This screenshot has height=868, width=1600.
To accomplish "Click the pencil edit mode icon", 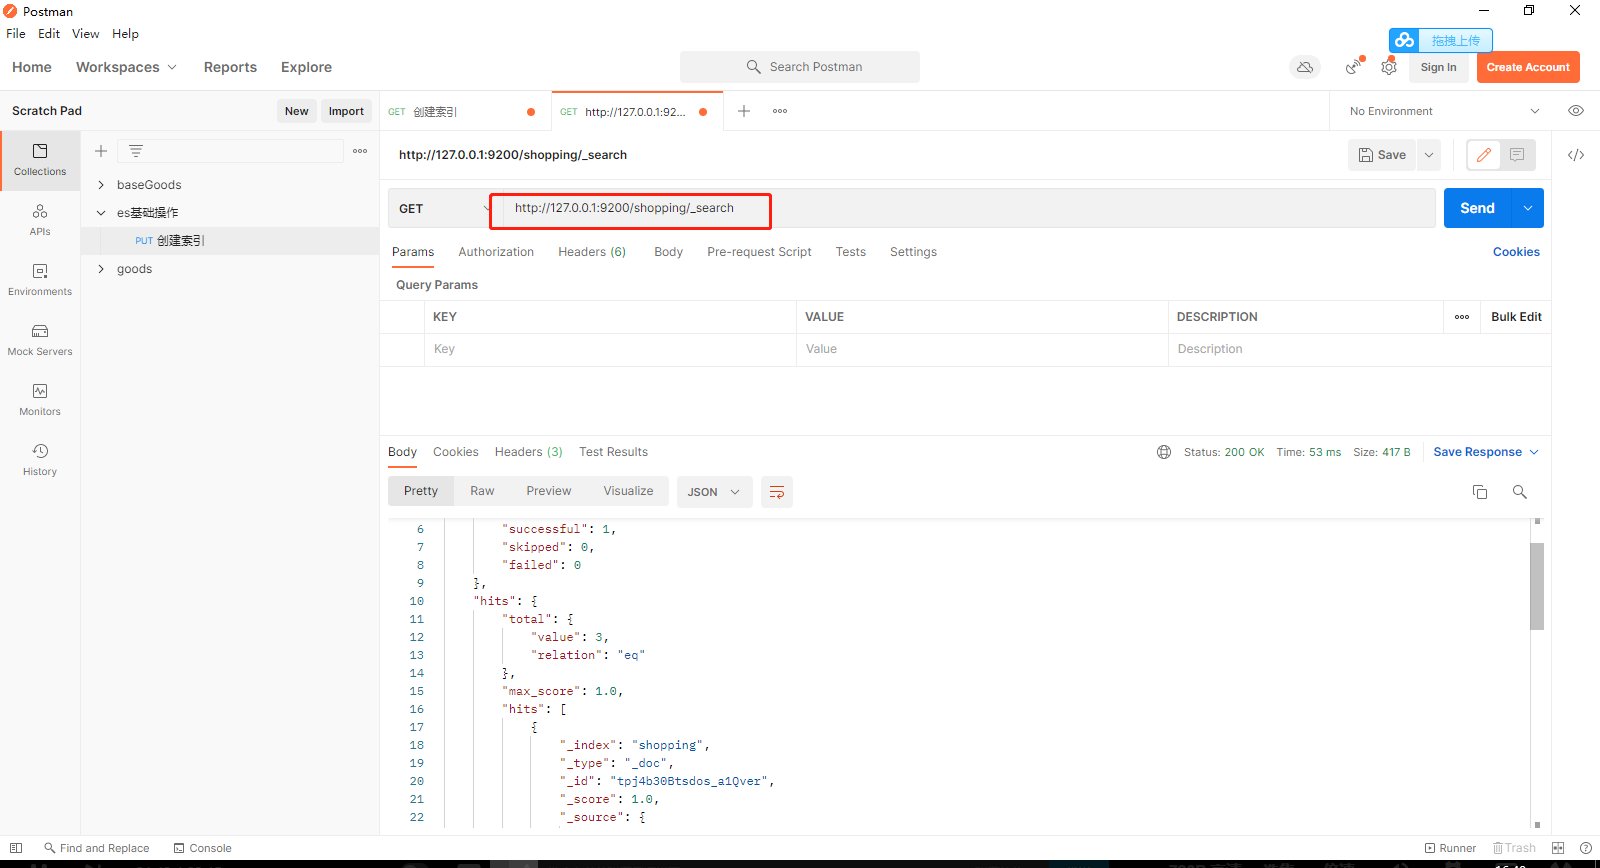I will tap(1484, 155).
